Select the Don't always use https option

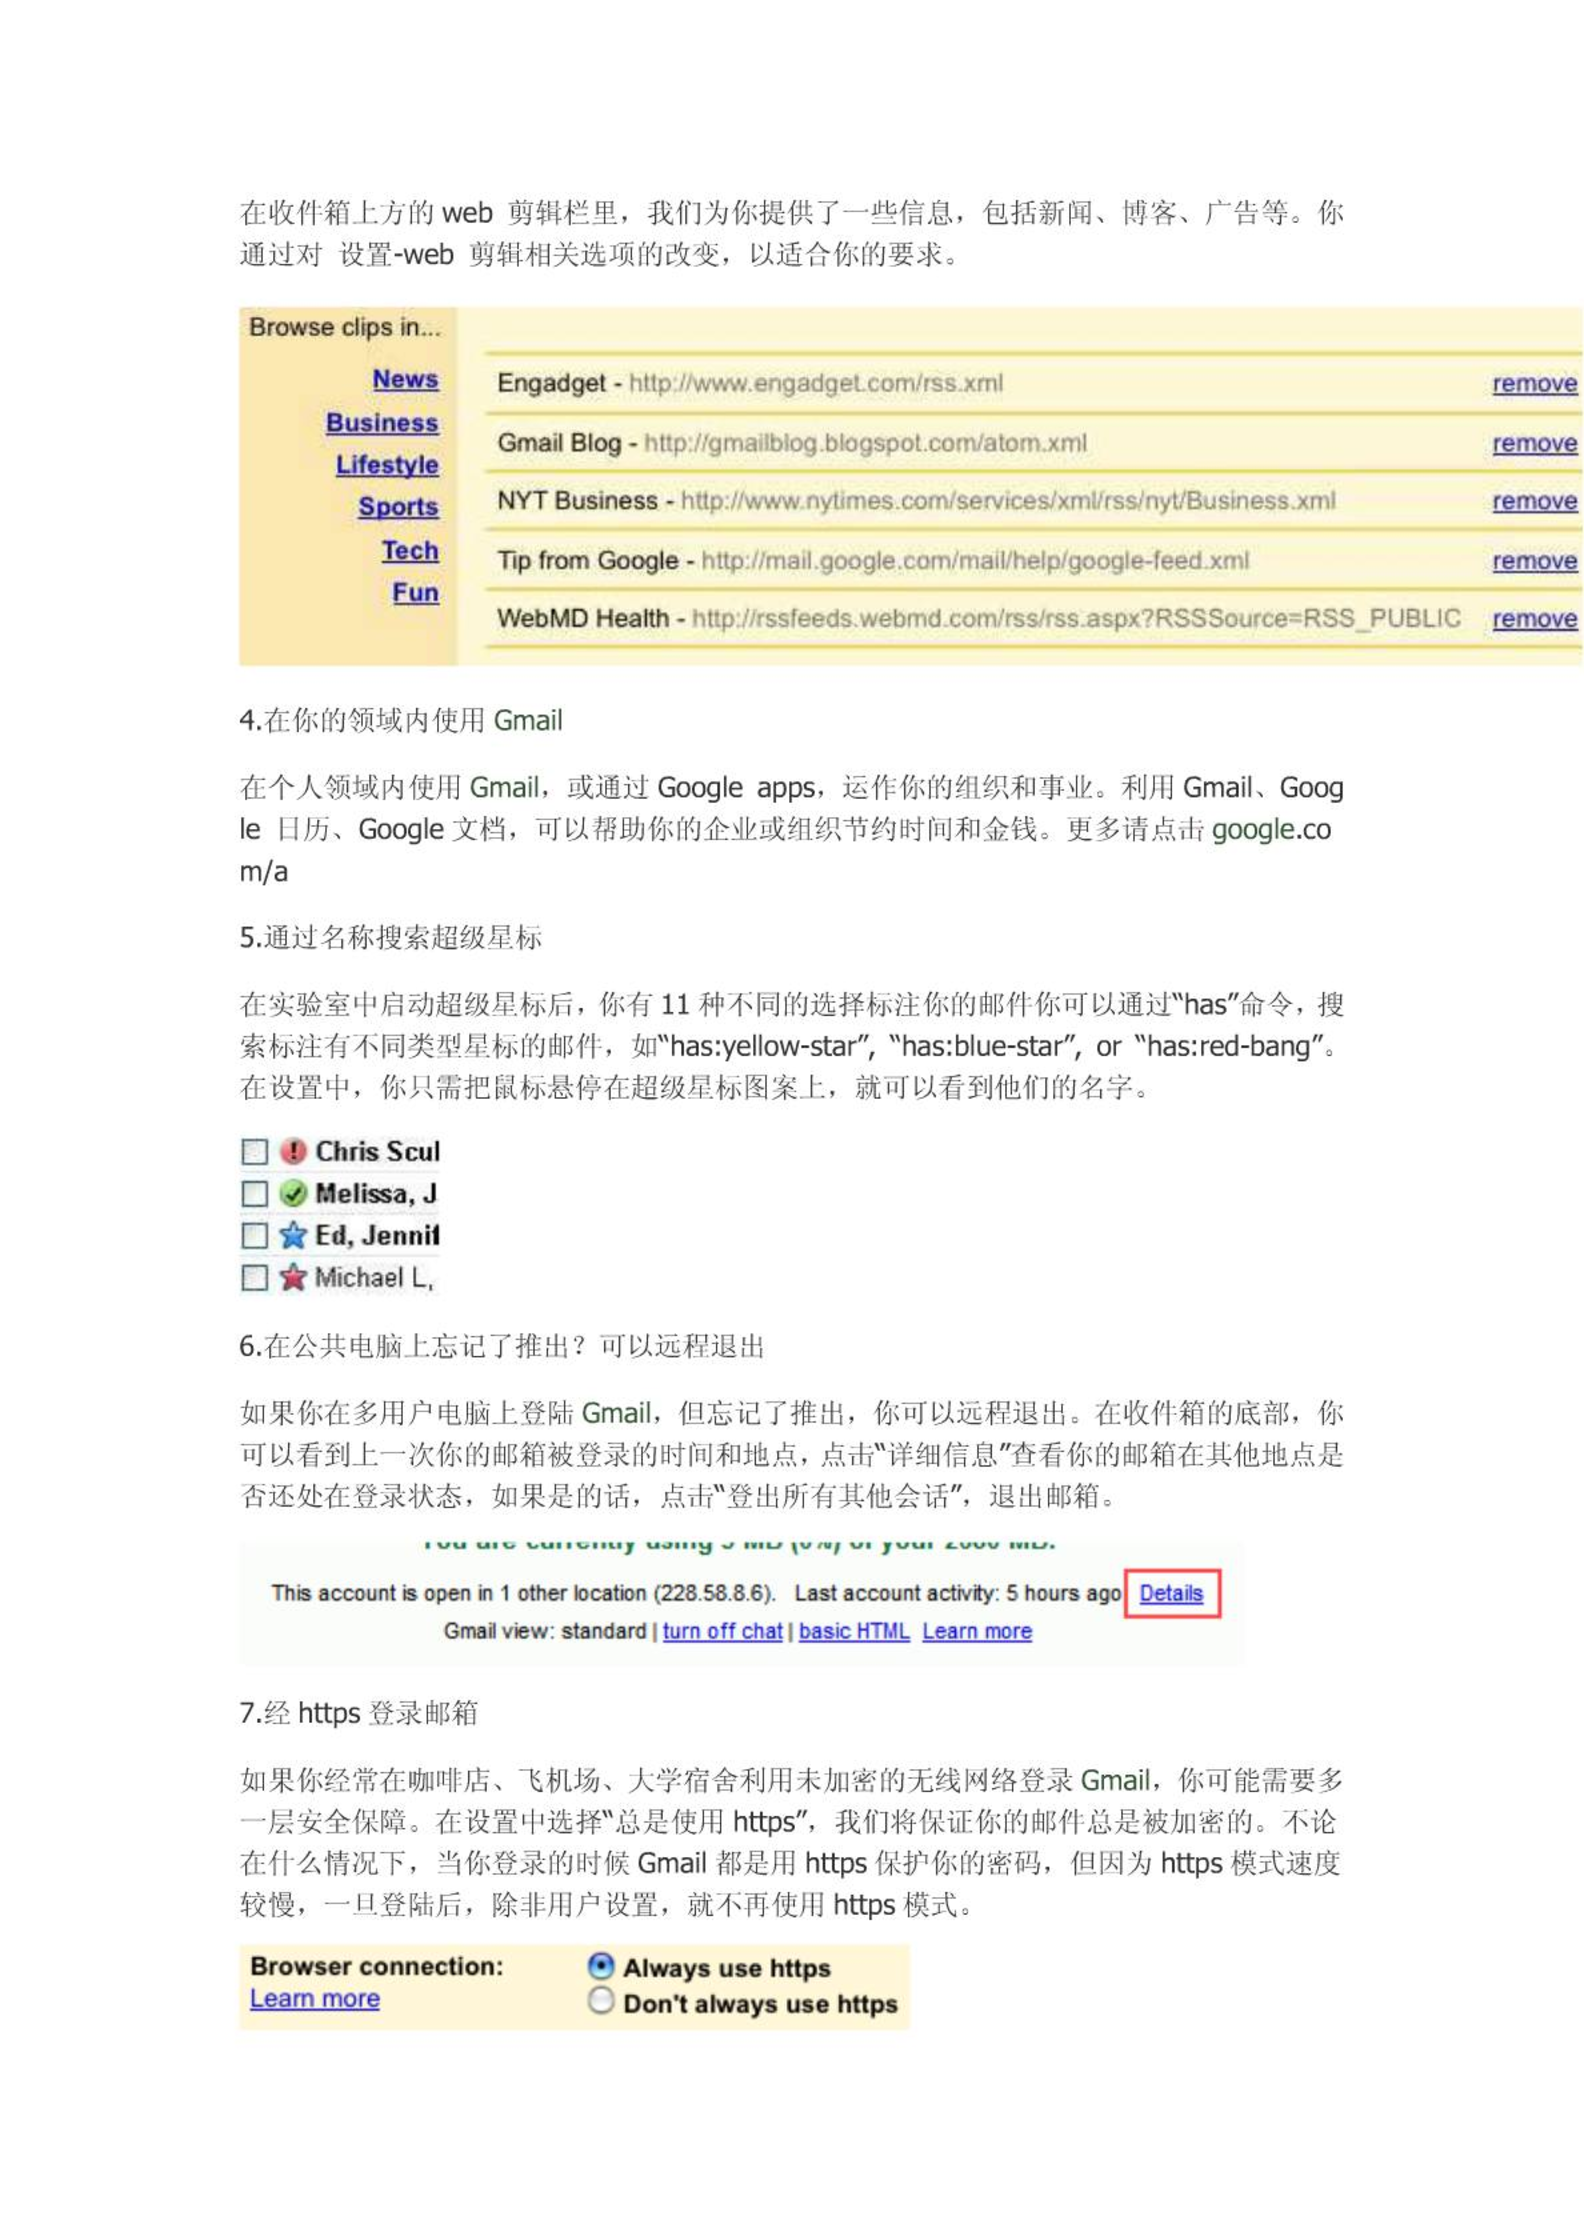pos(601,2000)
